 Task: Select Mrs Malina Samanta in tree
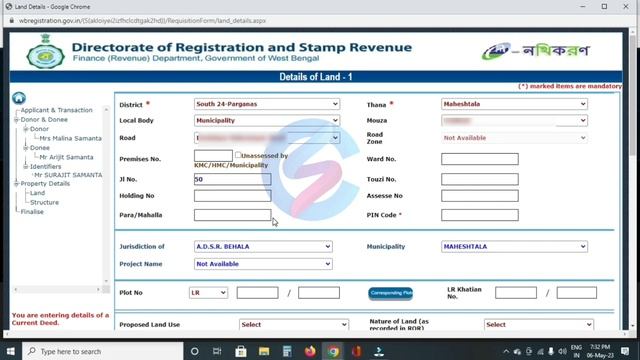[70, 138]
